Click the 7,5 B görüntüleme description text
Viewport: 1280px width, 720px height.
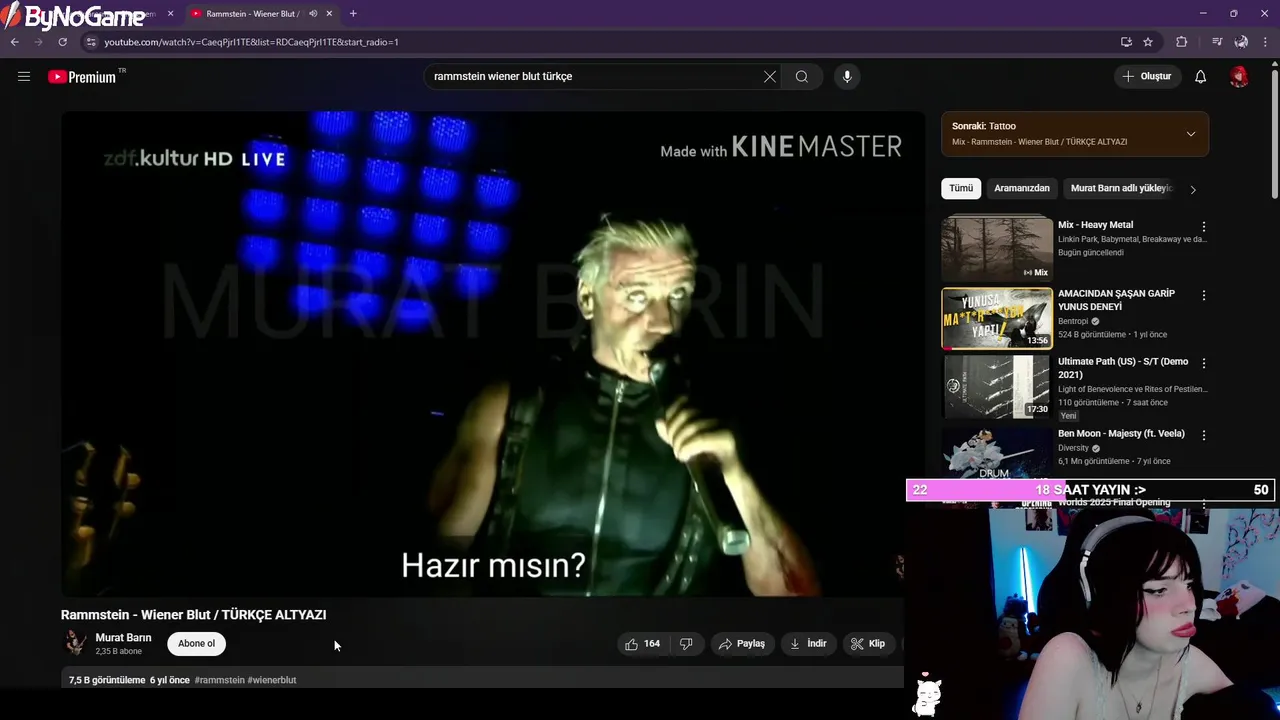coord(107,680)
